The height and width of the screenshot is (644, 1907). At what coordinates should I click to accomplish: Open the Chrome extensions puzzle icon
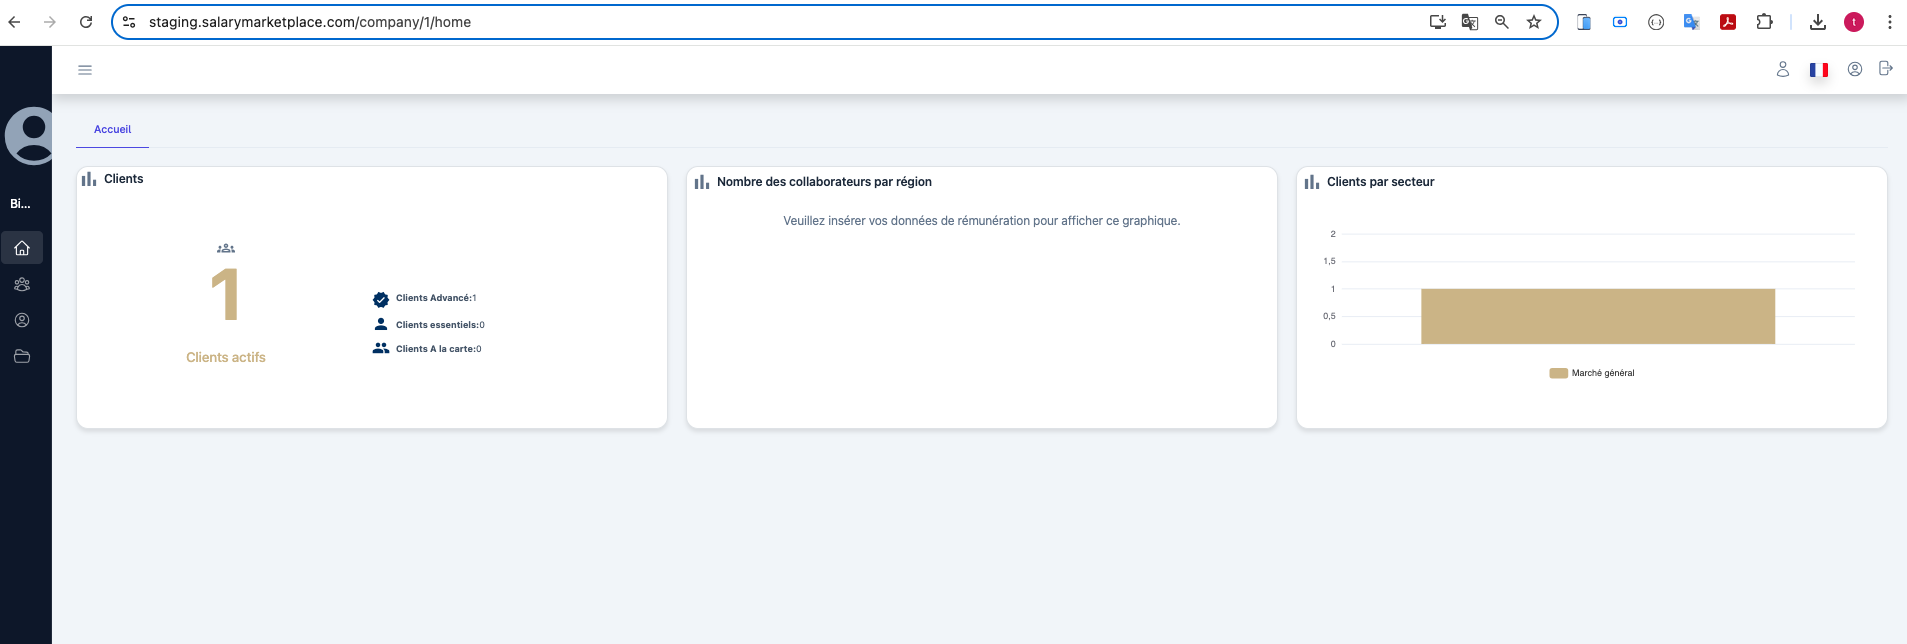[x=1764, y=22]
